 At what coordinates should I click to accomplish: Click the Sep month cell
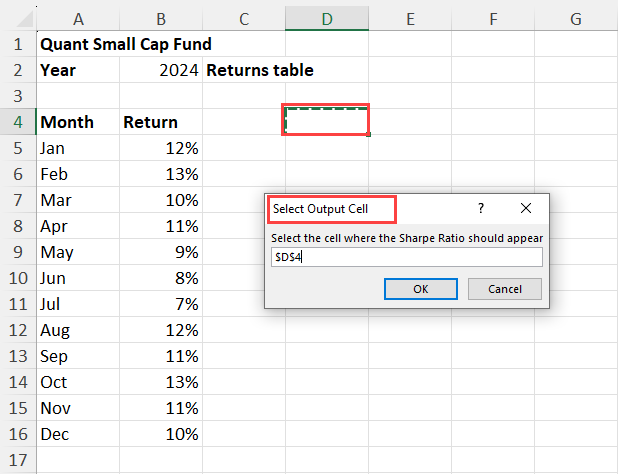[78, 356]
